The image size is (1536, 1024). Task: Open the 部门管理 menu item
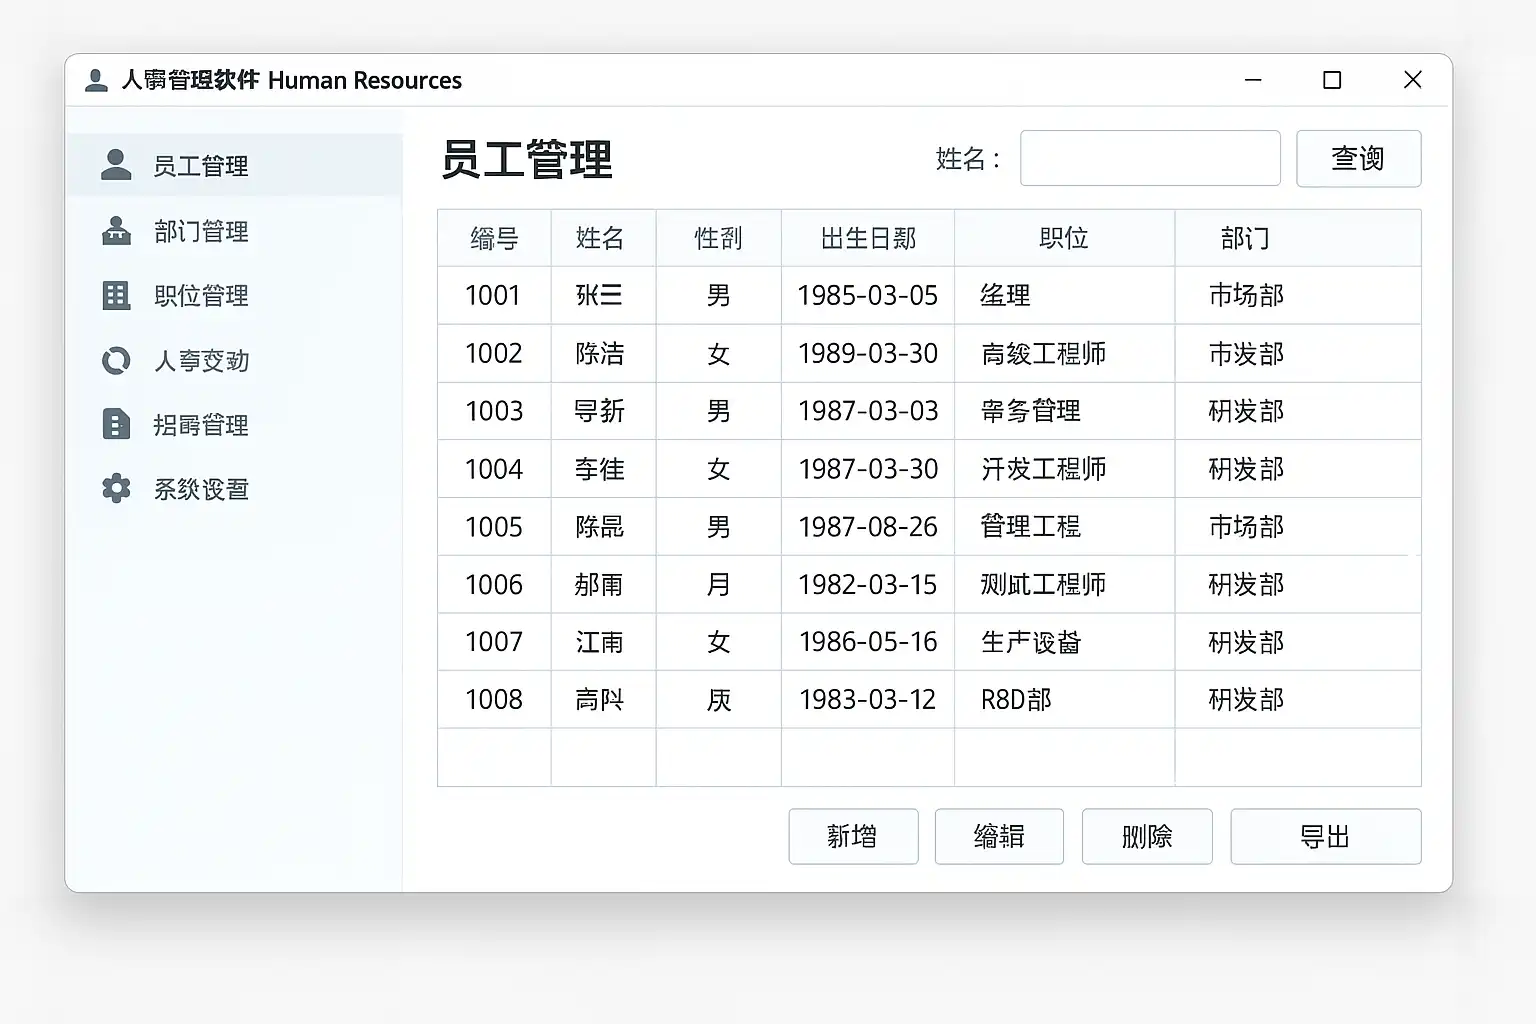[201, 232]
